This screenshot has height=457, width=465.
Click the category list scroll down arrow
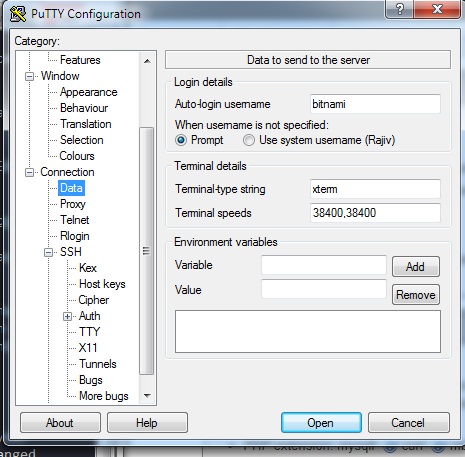147,396
